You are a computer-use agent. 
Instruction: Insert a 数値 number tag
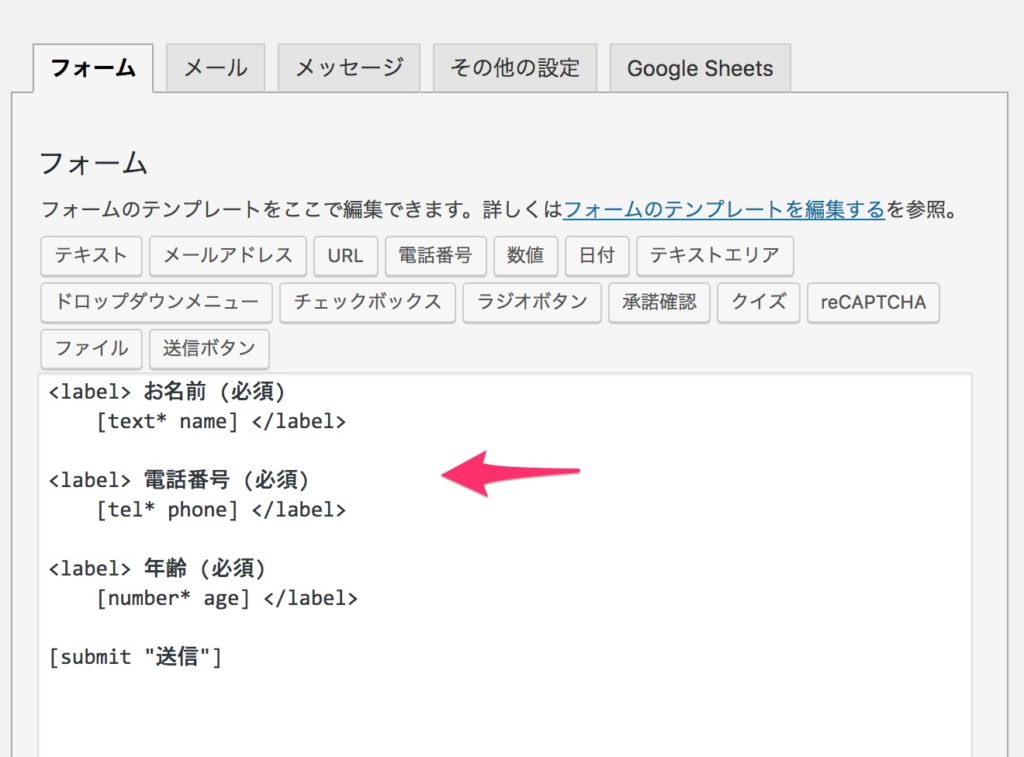coord(525,255)
